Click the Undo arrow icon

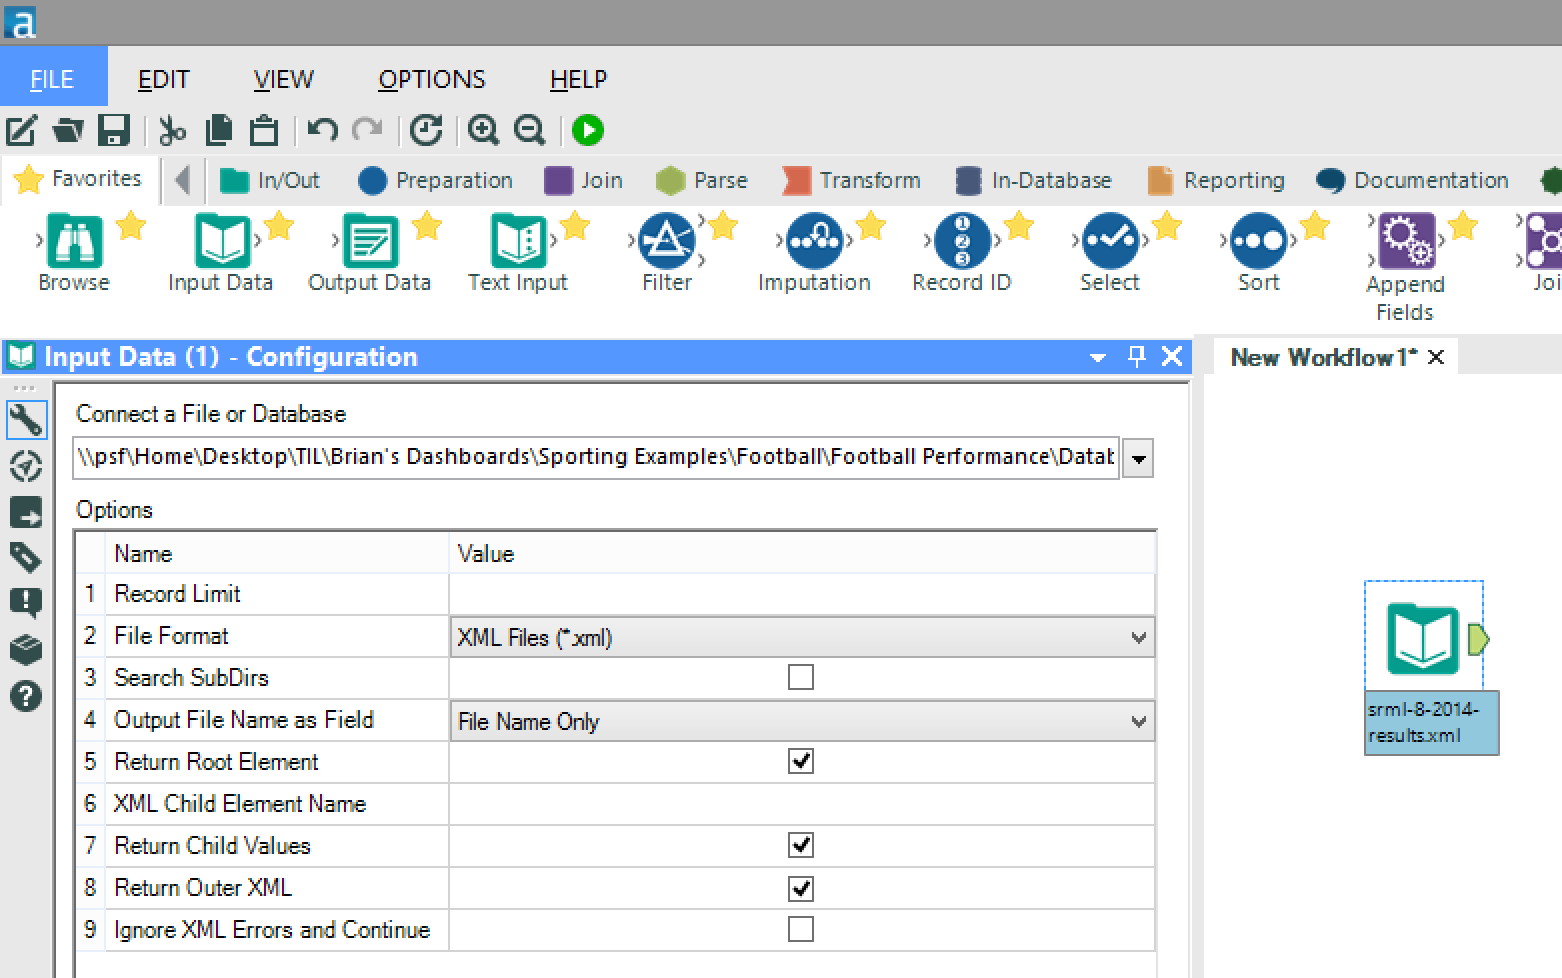click(x=322, y=130)
